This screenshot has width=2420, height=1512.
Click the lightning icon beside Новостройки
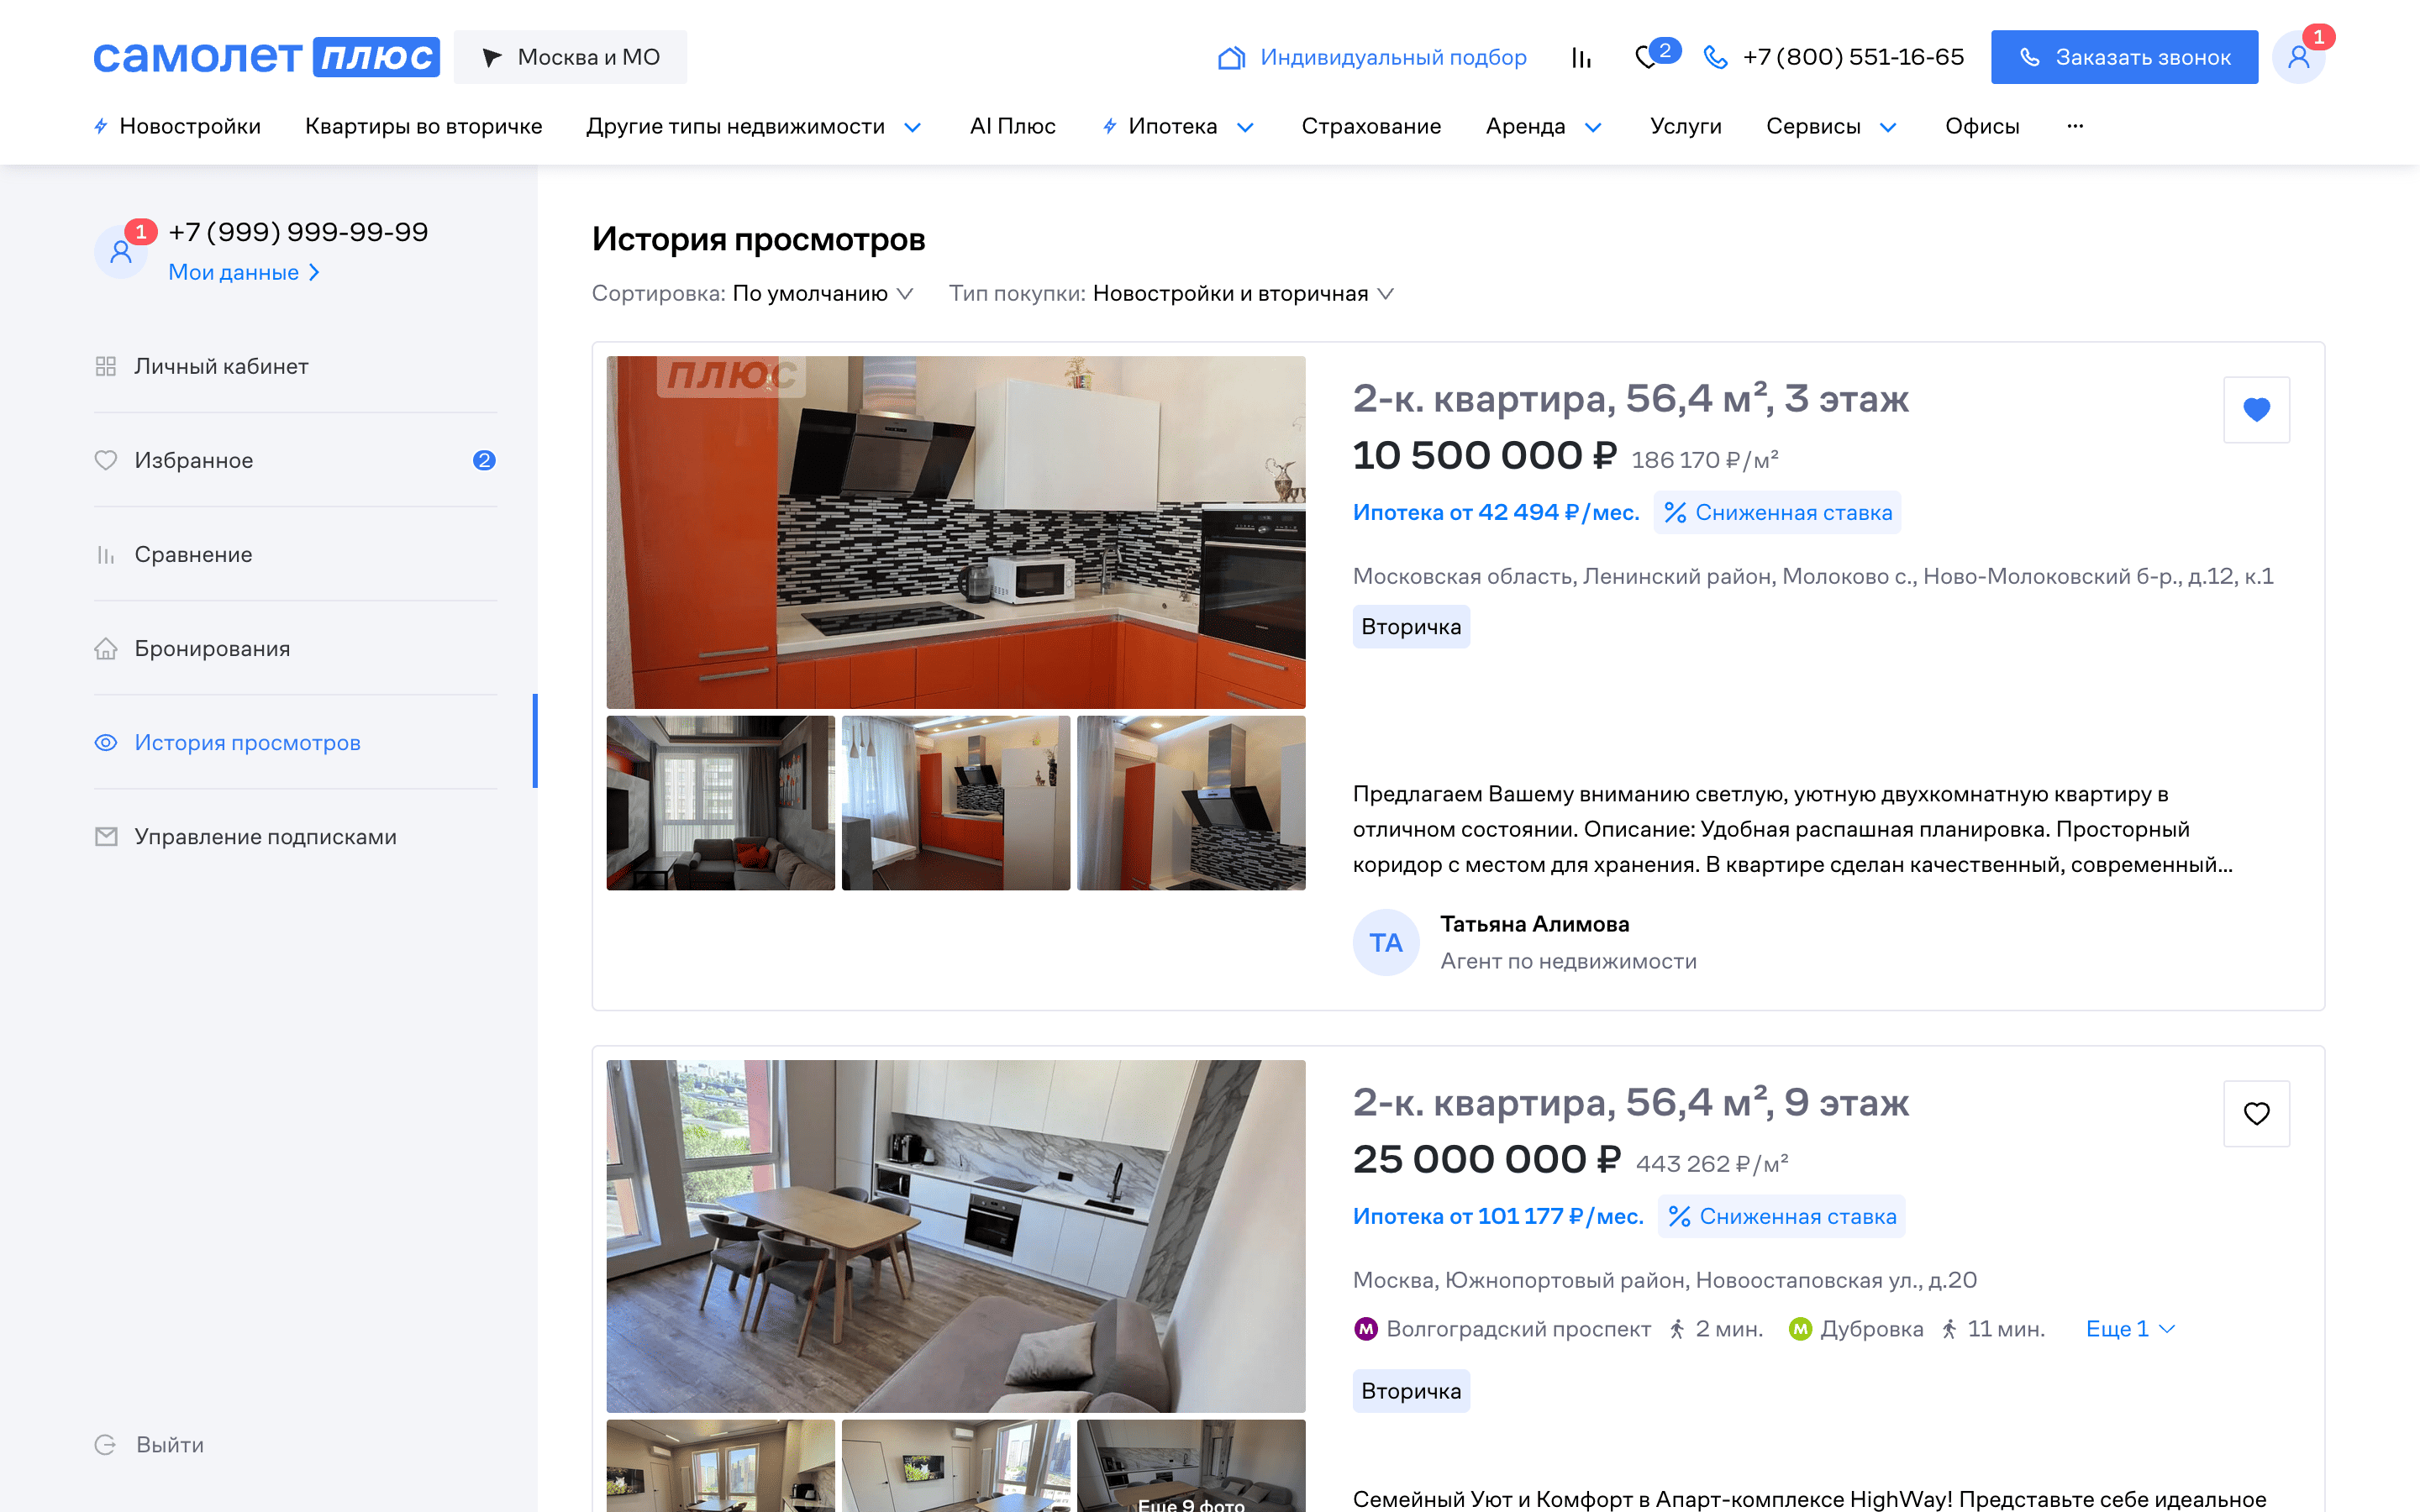(x=101, y=126)
